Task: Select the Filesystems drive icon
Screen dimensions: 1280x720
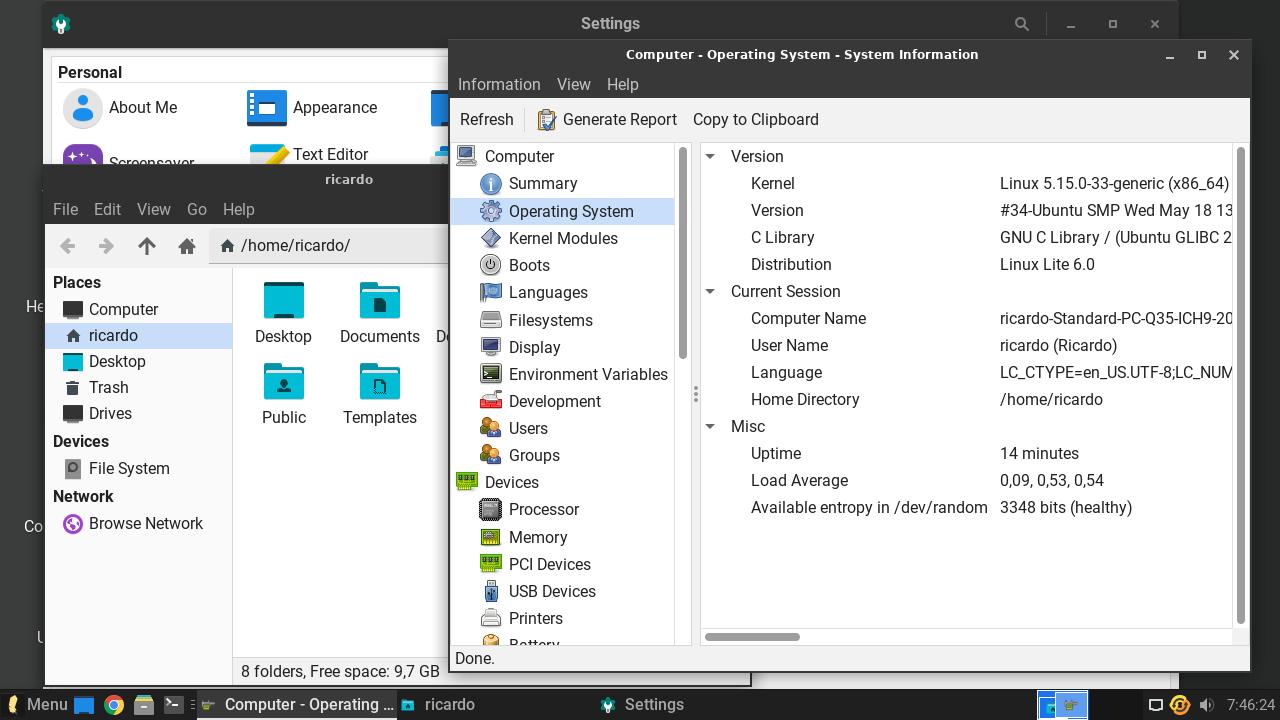Action: click(x=490, y=320)
